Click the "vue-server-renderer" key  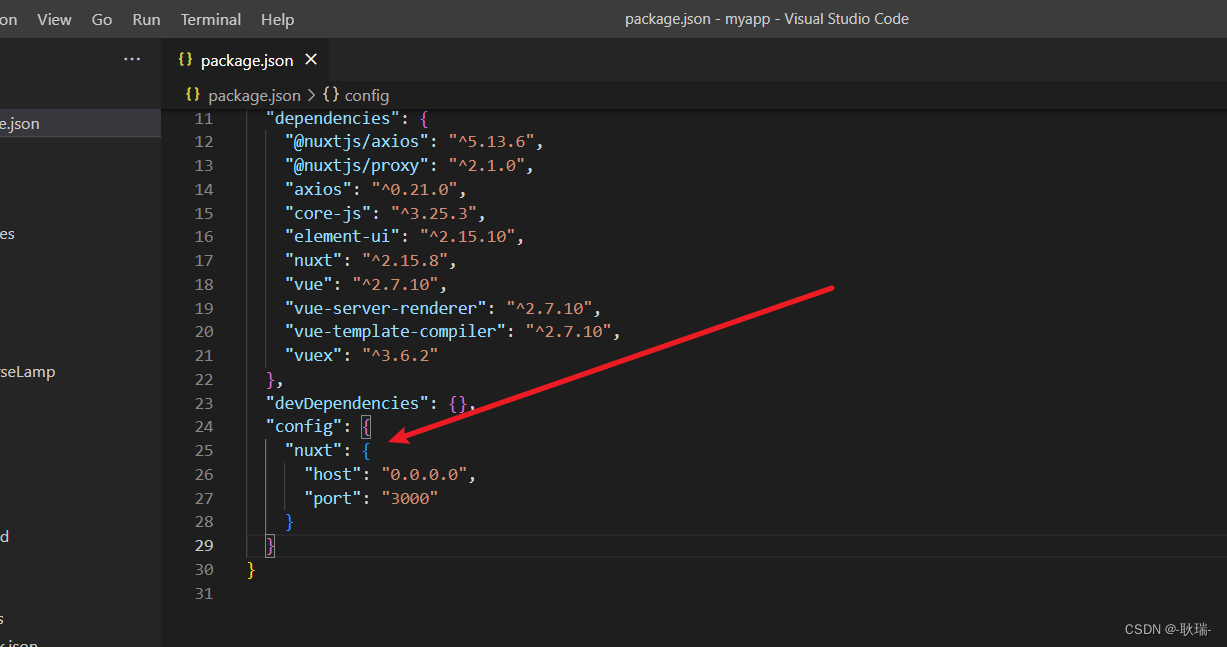[386, 308]
